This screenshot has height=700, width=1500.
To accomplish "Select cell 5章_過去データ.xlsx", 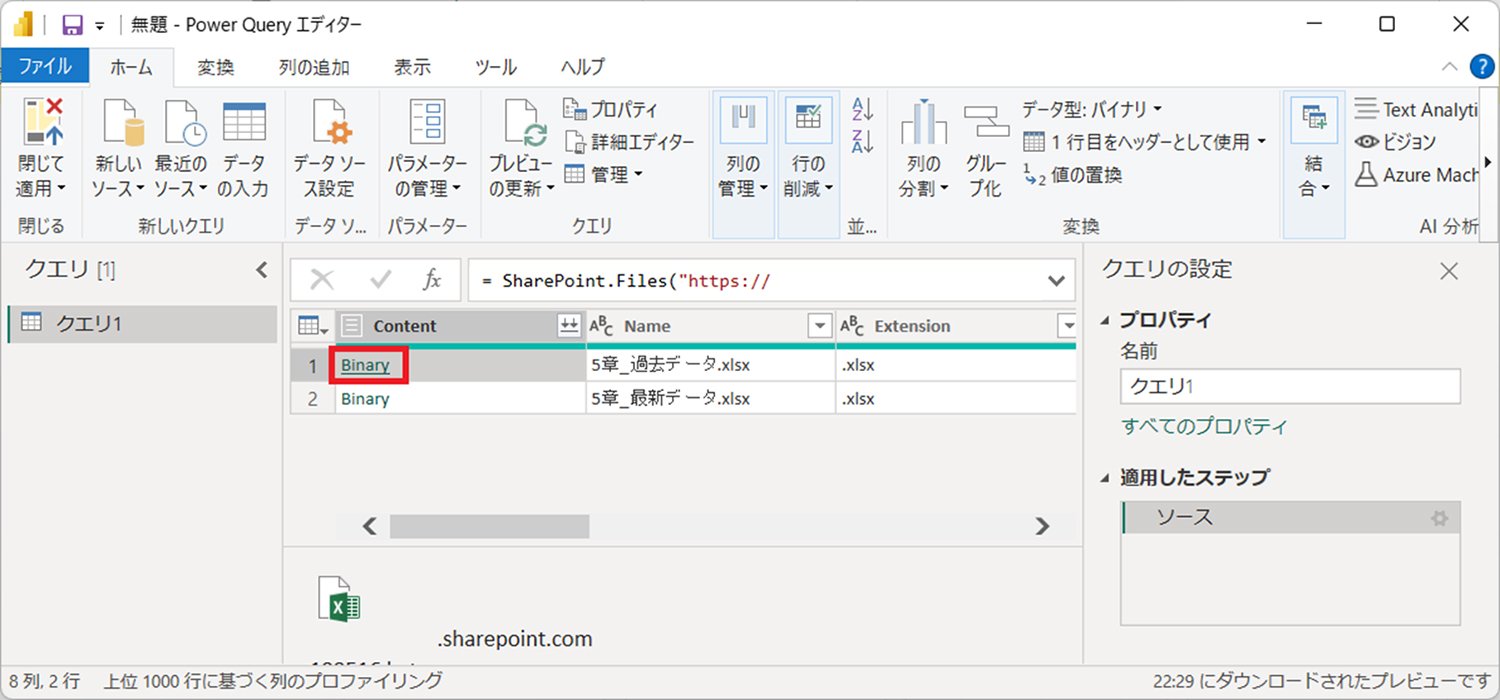I will (x=711, y=365).
